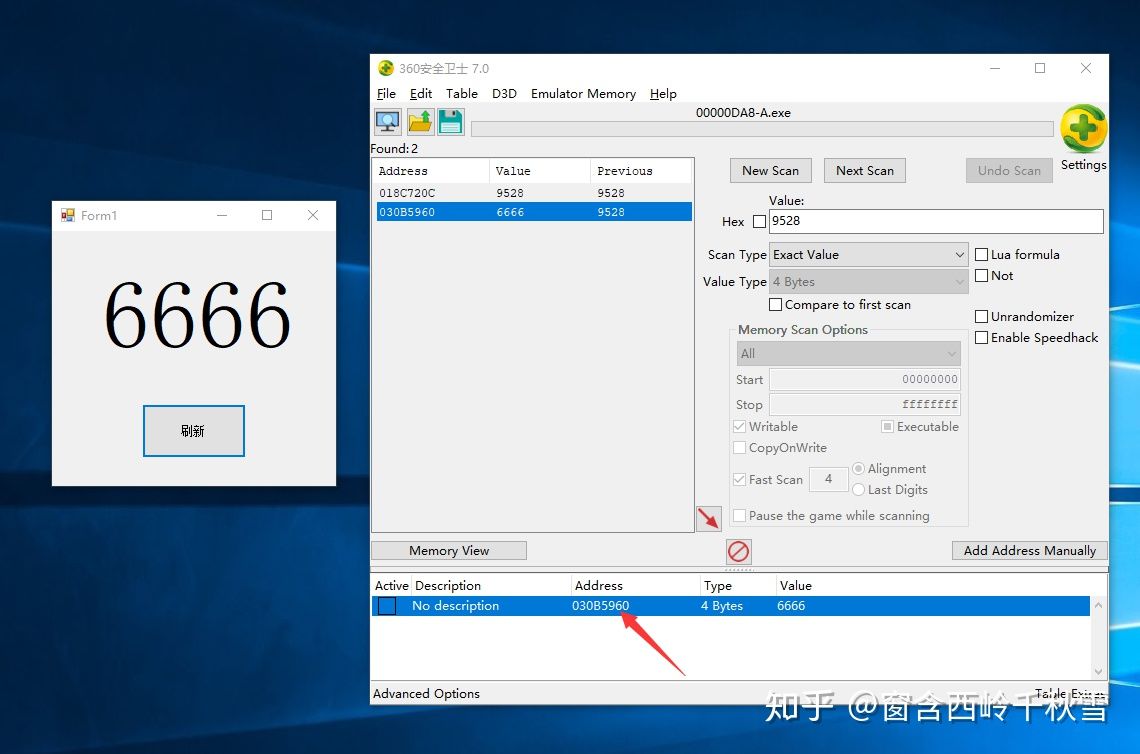Copy selected addresses with red arrow button
This screenshot has width=1140, height=754.
coord(709,518)
